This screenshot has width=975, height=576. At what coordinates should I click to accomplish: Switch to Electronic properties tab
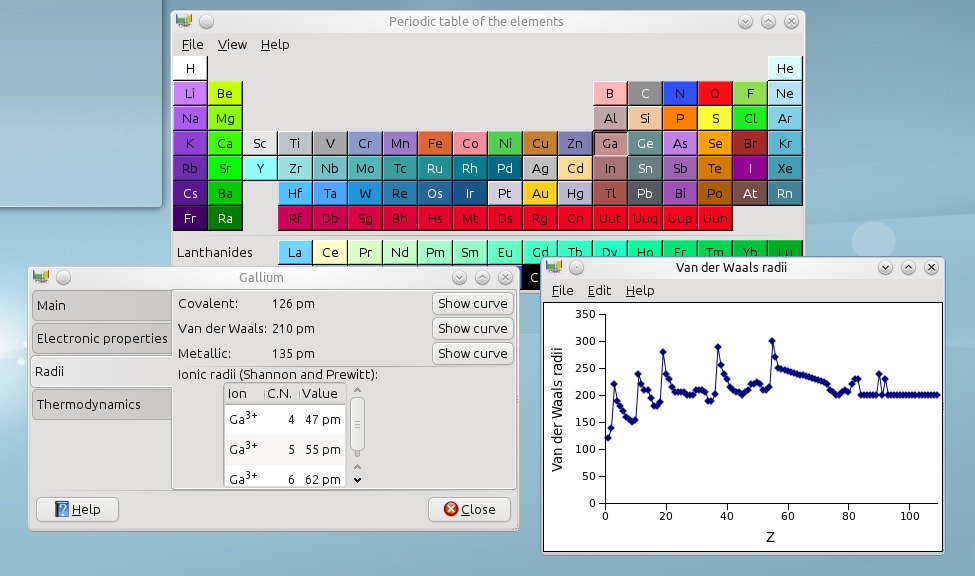pos(101,338)
